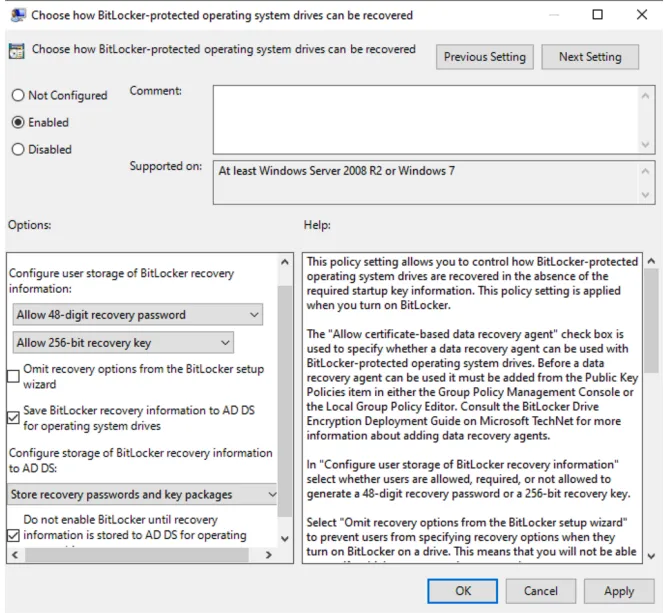Click the policy setting icon beside the heading

[17, 51]
